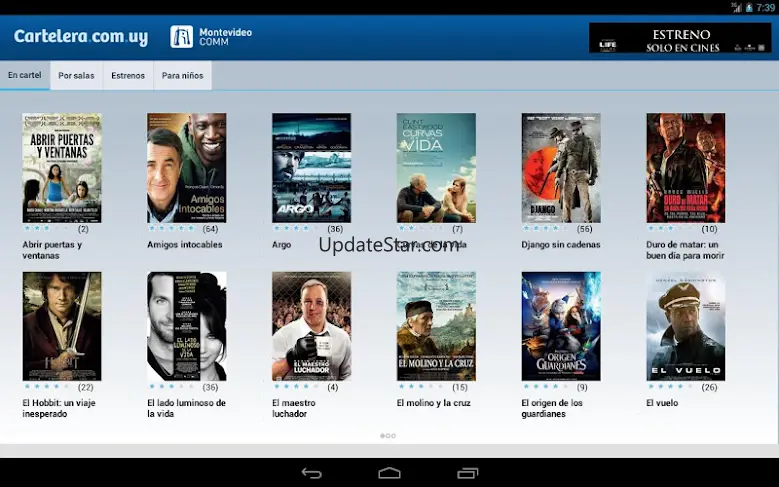779x487 pixels.
Task: Select the Para niños tab
Action: tap(182, 75)
